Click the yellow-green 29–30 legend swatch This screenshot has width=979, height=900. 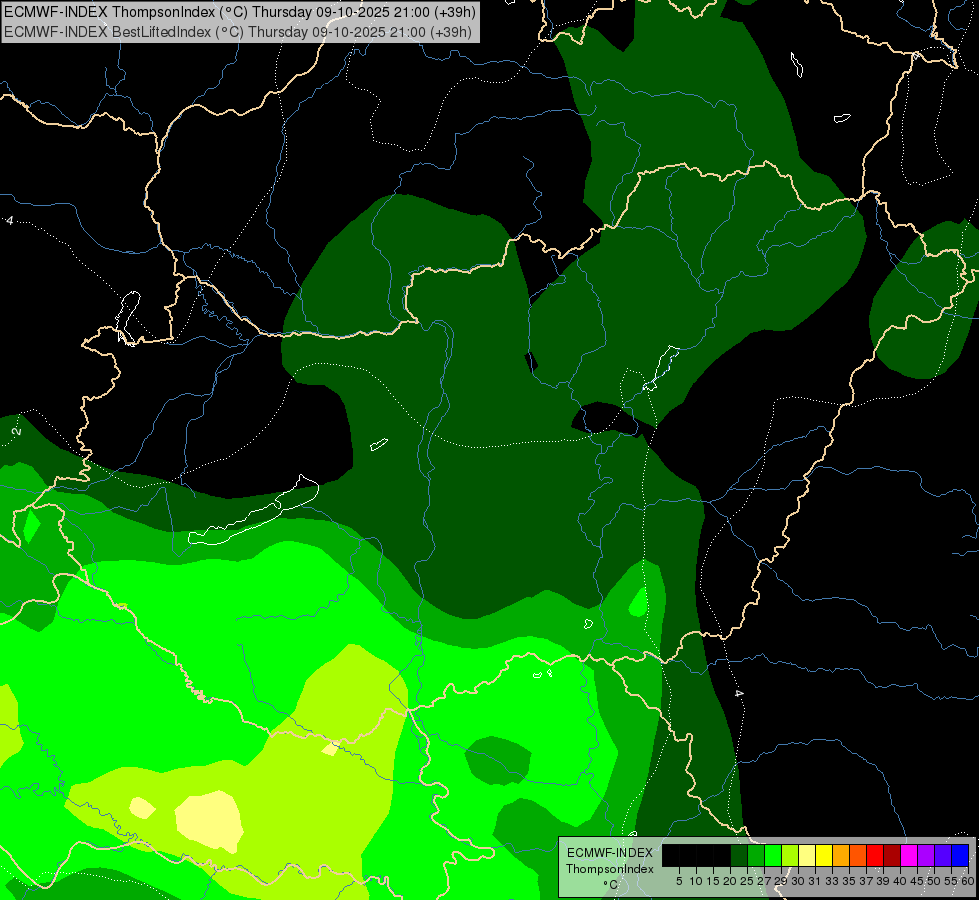point(790,855)
